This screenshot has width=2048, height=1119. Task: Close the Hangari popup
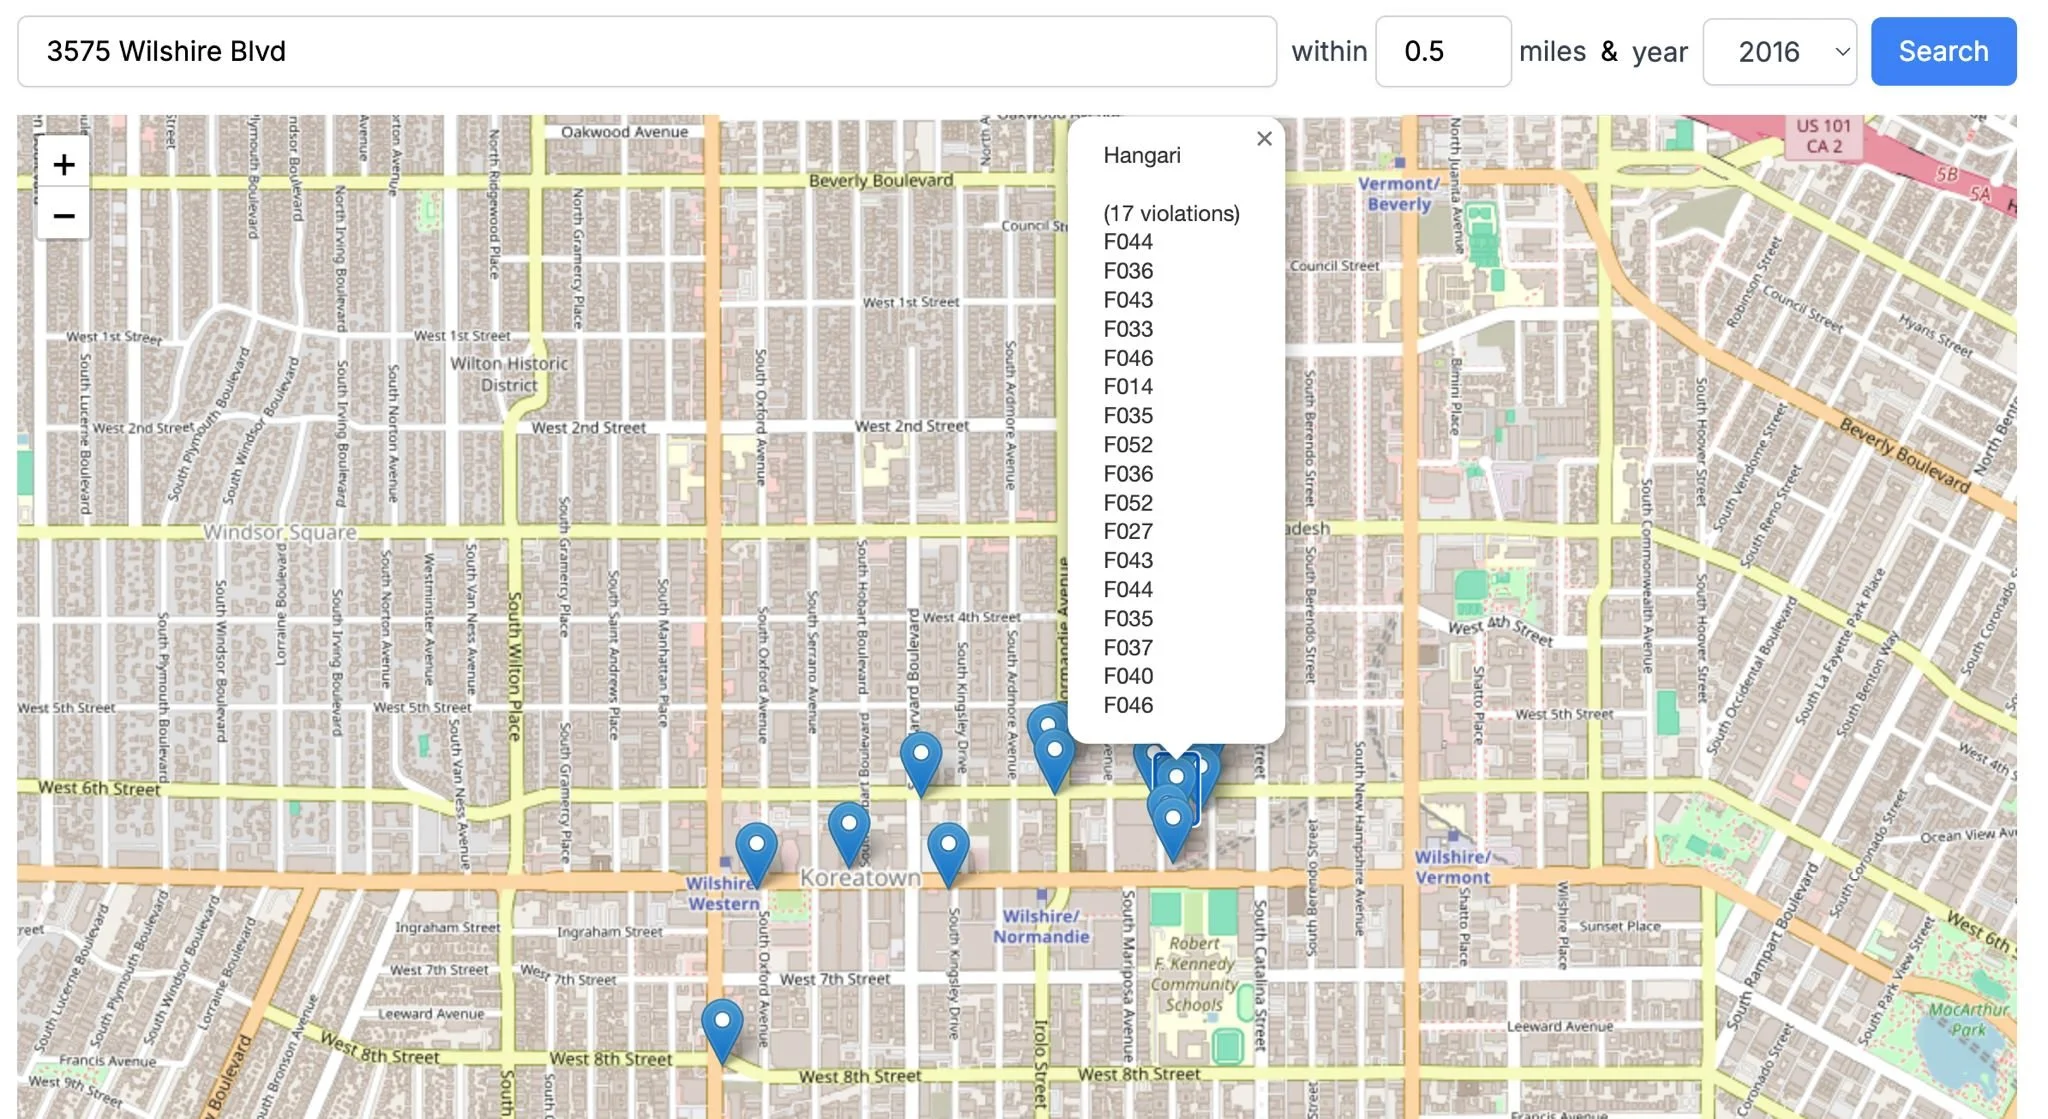[1264, 138]
